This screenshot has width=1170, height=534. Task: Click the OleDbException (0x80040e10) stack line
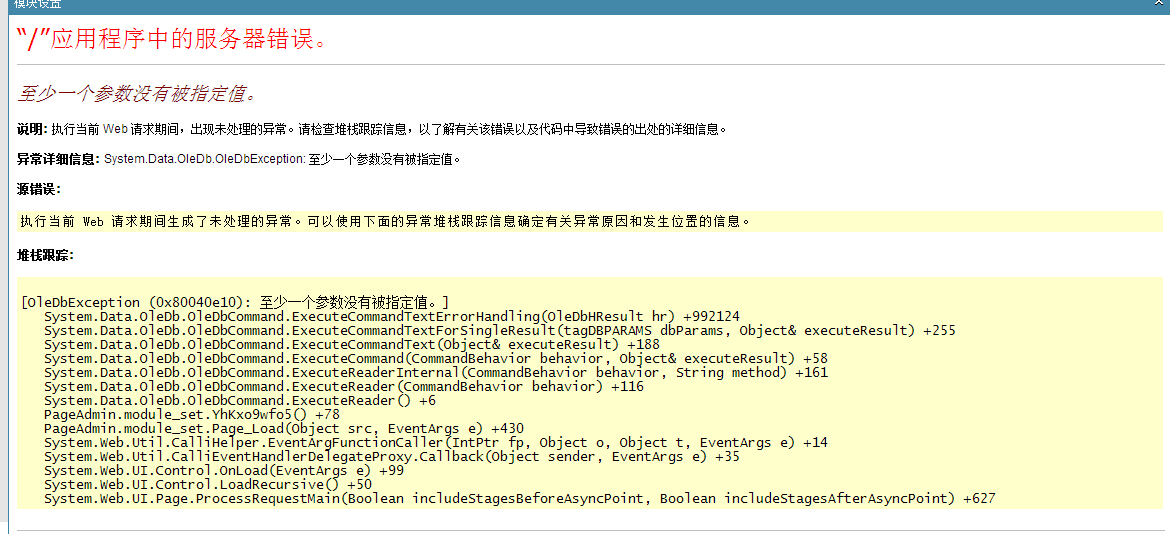pyautogui.click(x=234, y=302)
